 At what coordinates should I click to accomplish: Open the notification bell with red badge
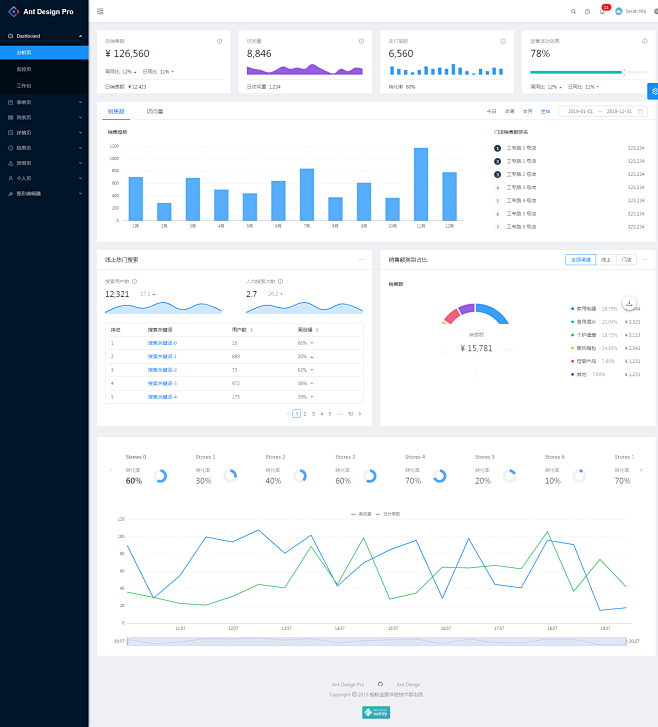[x=602, y=11]
